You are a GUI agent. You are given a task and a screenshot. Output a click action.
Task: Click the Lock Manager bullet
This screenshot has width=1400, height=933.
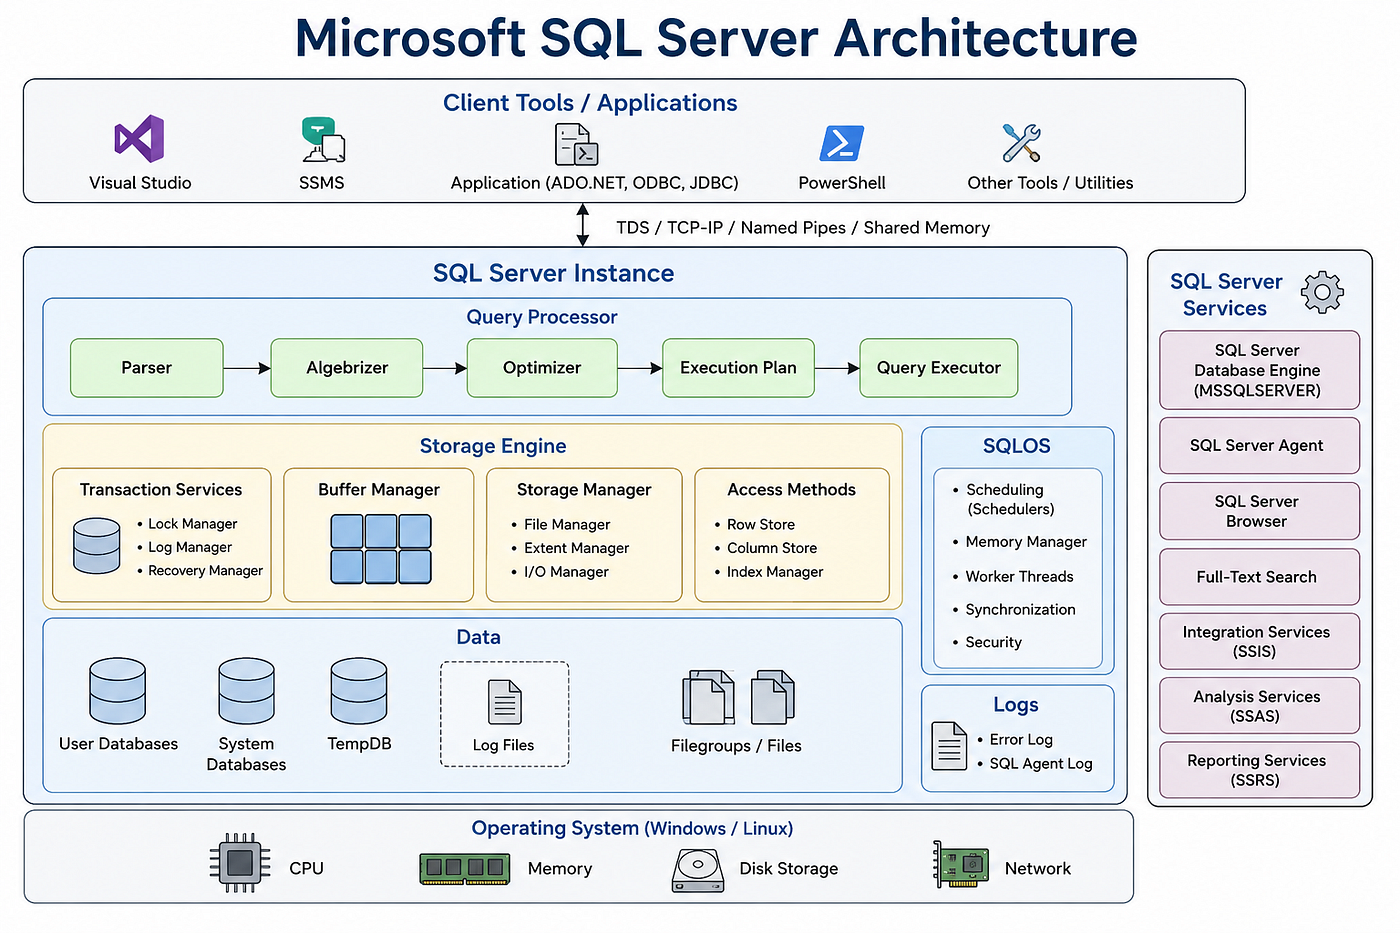click(x=187, y=524)
